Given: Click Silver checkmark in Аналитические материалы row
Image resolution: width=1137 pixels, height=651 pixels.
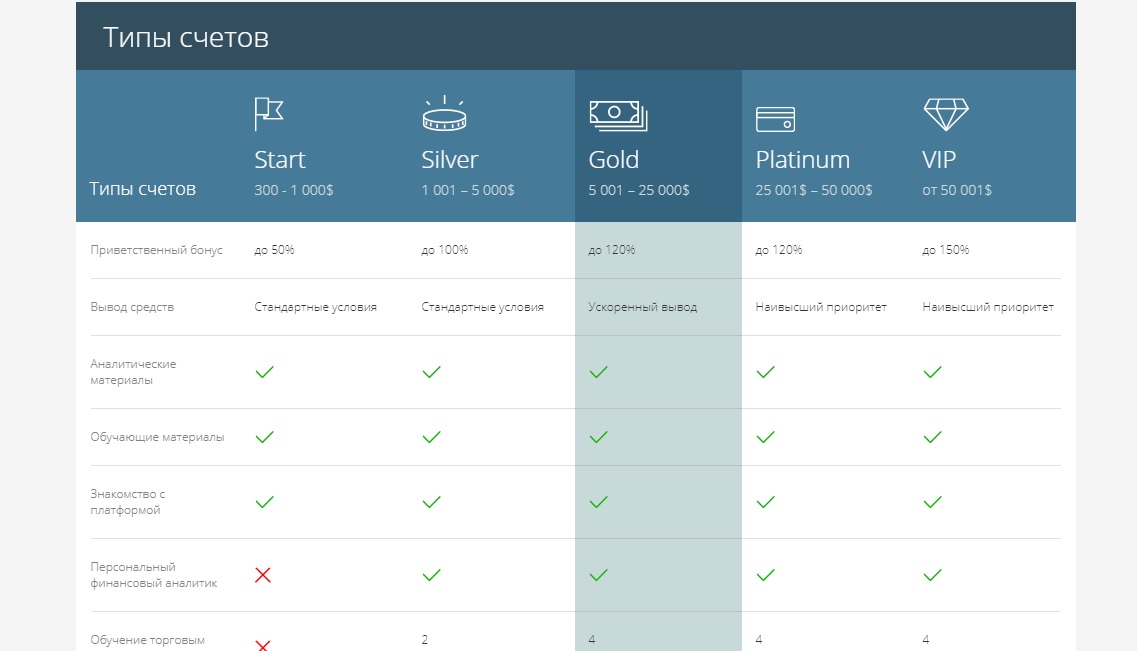Looking at the screenshot, I should (431, 372).
